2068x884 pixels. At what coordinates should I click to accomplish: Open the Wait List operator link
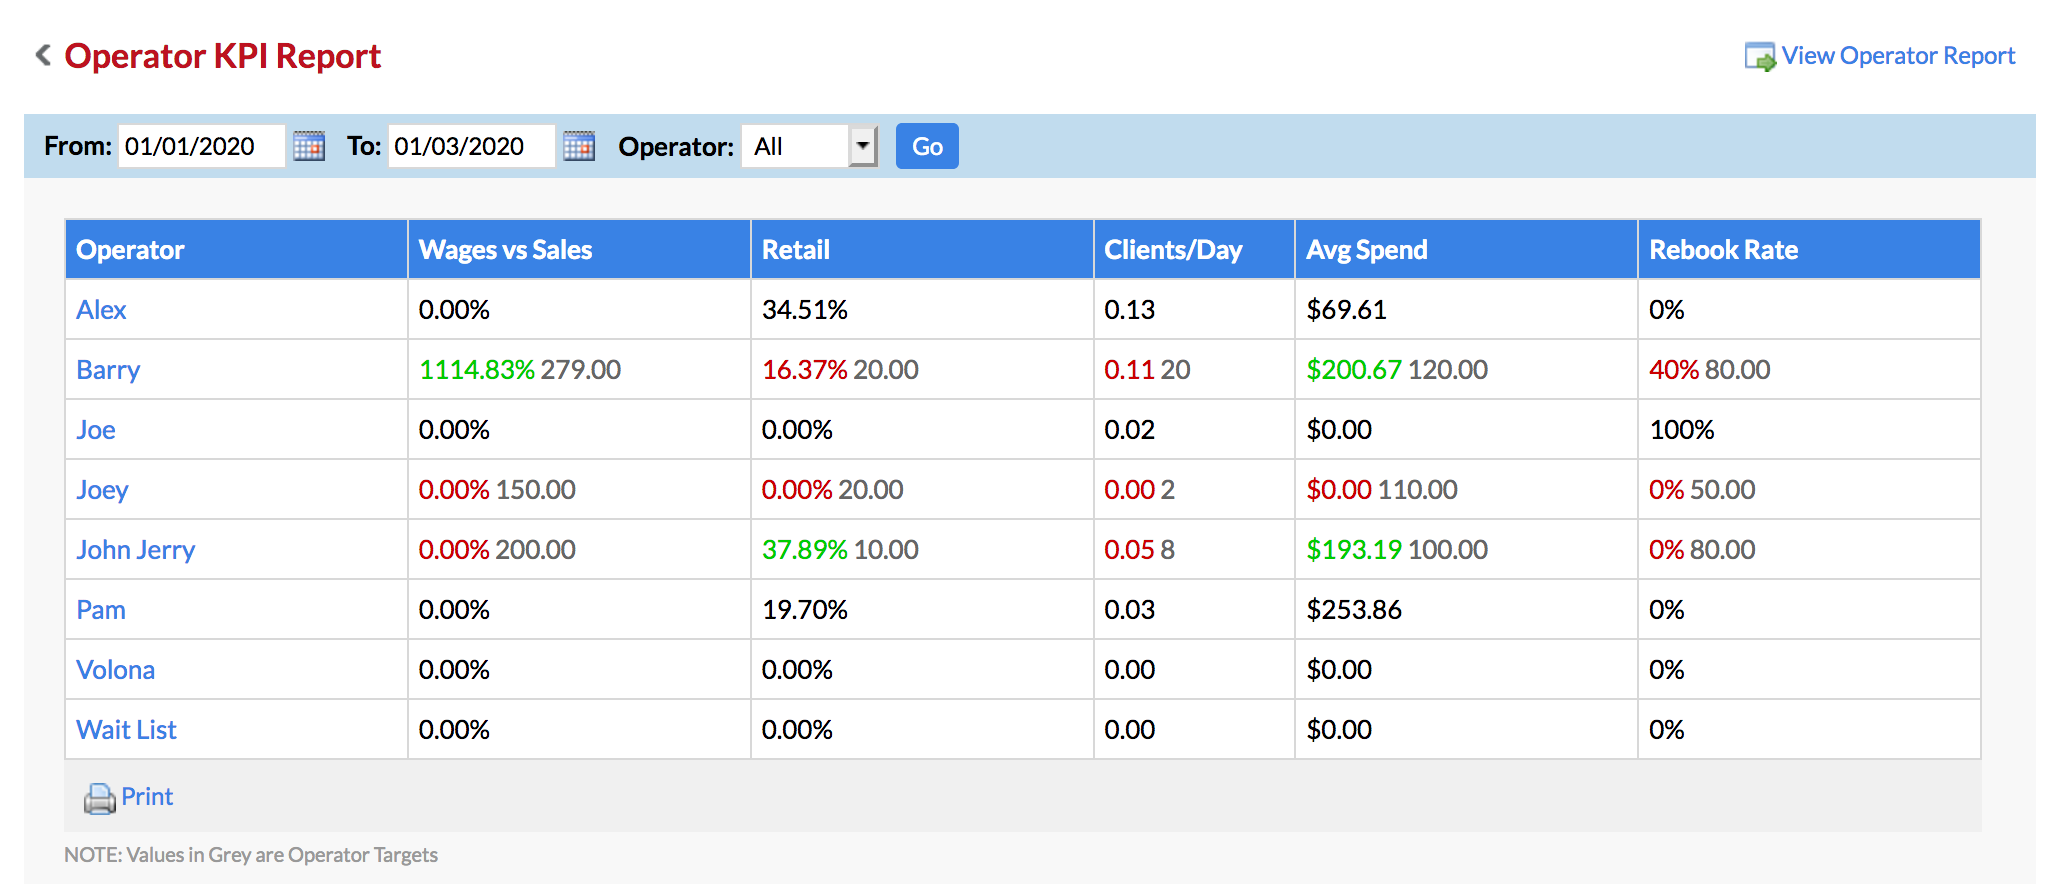click(x=126, y=730)
